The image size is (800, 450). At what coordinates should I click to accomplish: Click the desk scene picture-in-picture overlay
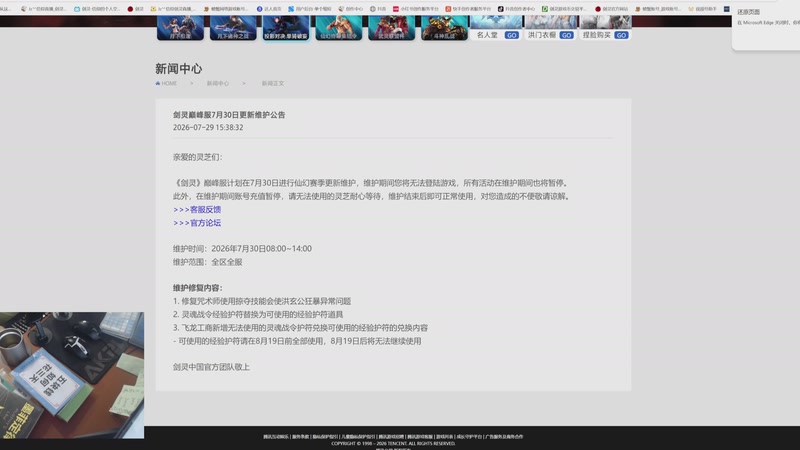coord(72,375)
